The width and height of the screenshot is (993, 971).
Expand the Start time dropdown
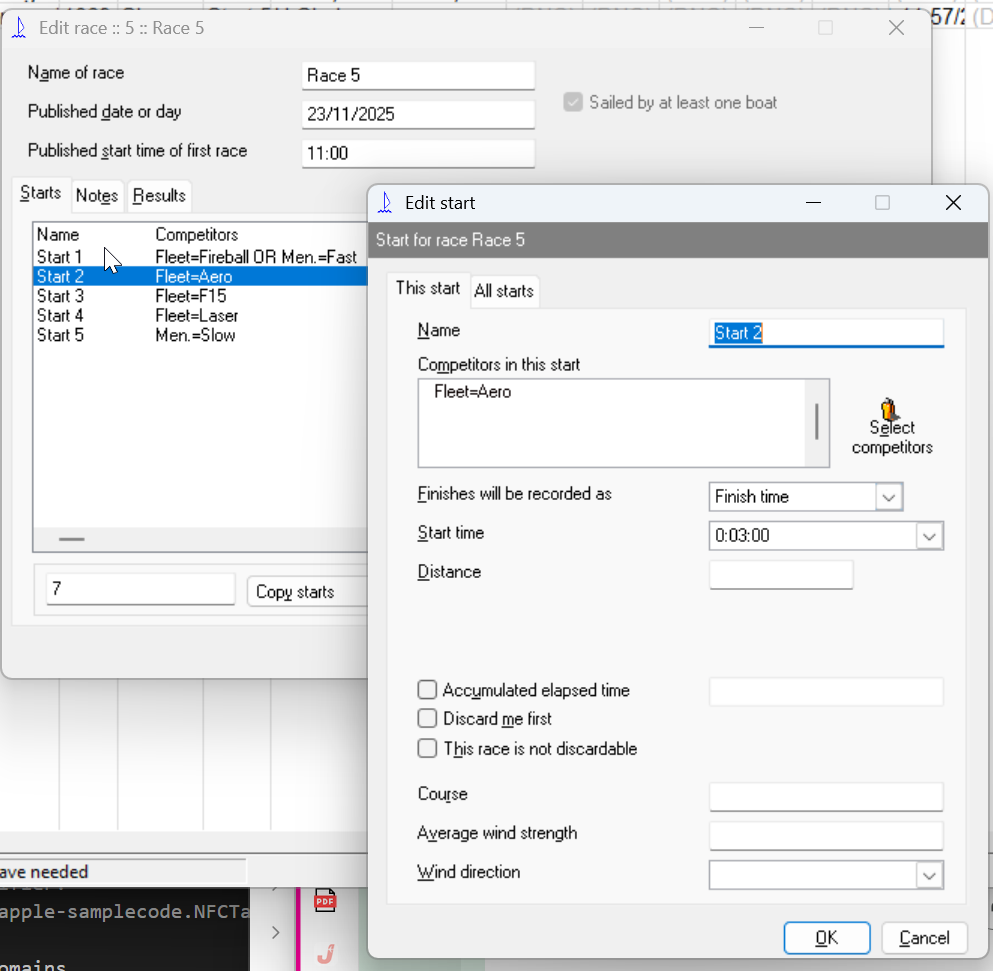[x=929, y=536]
